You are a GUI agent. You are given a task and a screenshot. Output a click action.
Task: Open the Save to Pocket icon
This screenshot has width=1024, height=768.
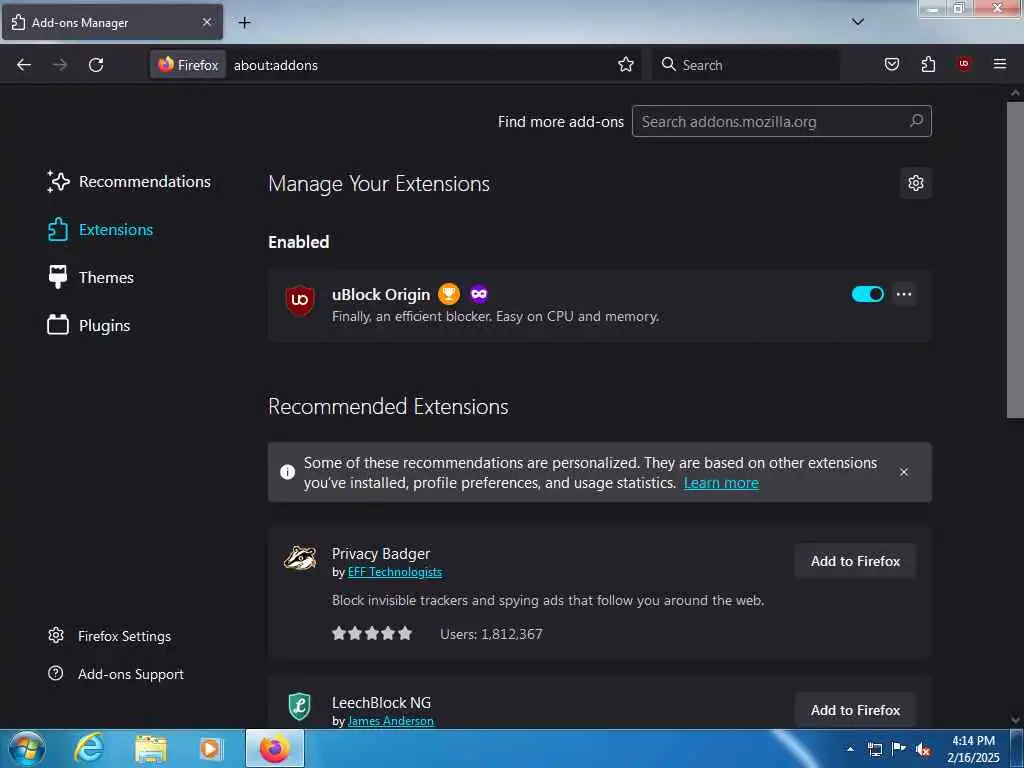pos(891,64)
